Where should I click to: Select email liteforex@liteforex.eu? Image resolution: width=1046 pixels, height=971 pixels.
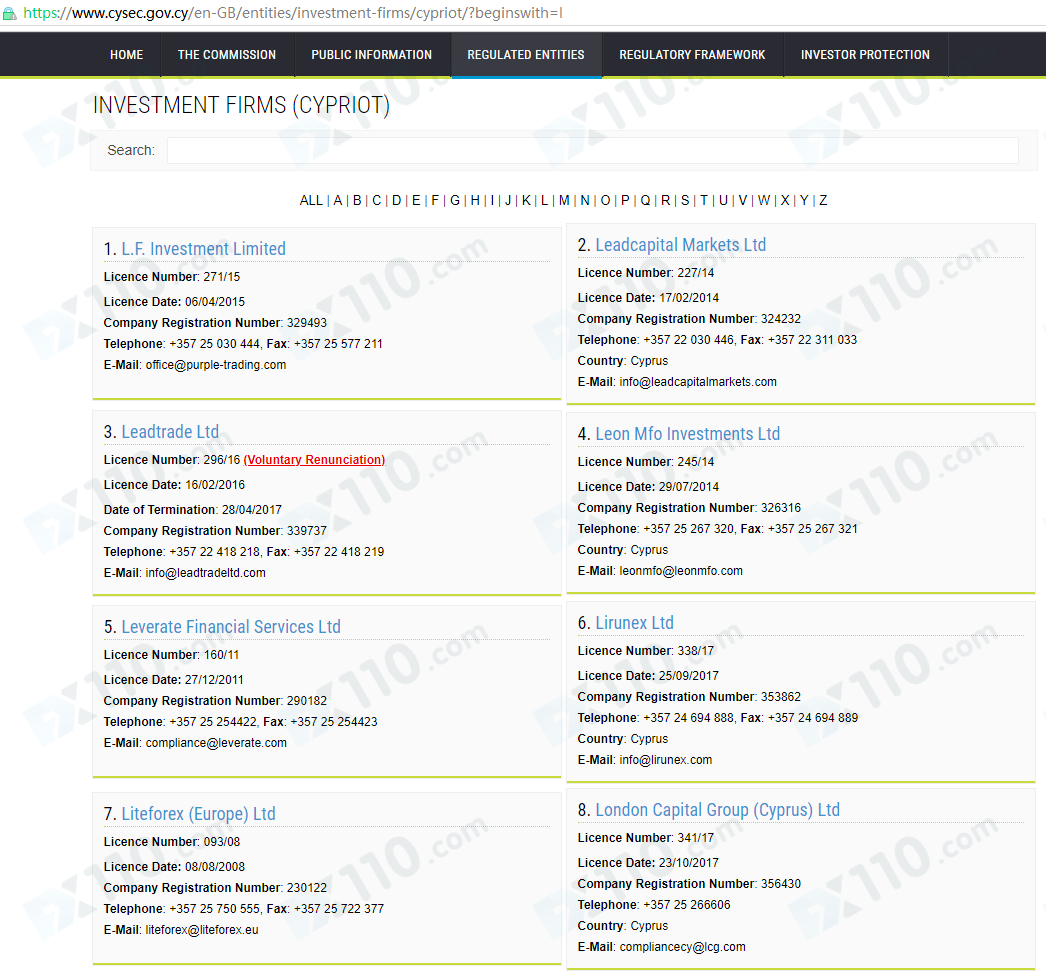(202, 930)
